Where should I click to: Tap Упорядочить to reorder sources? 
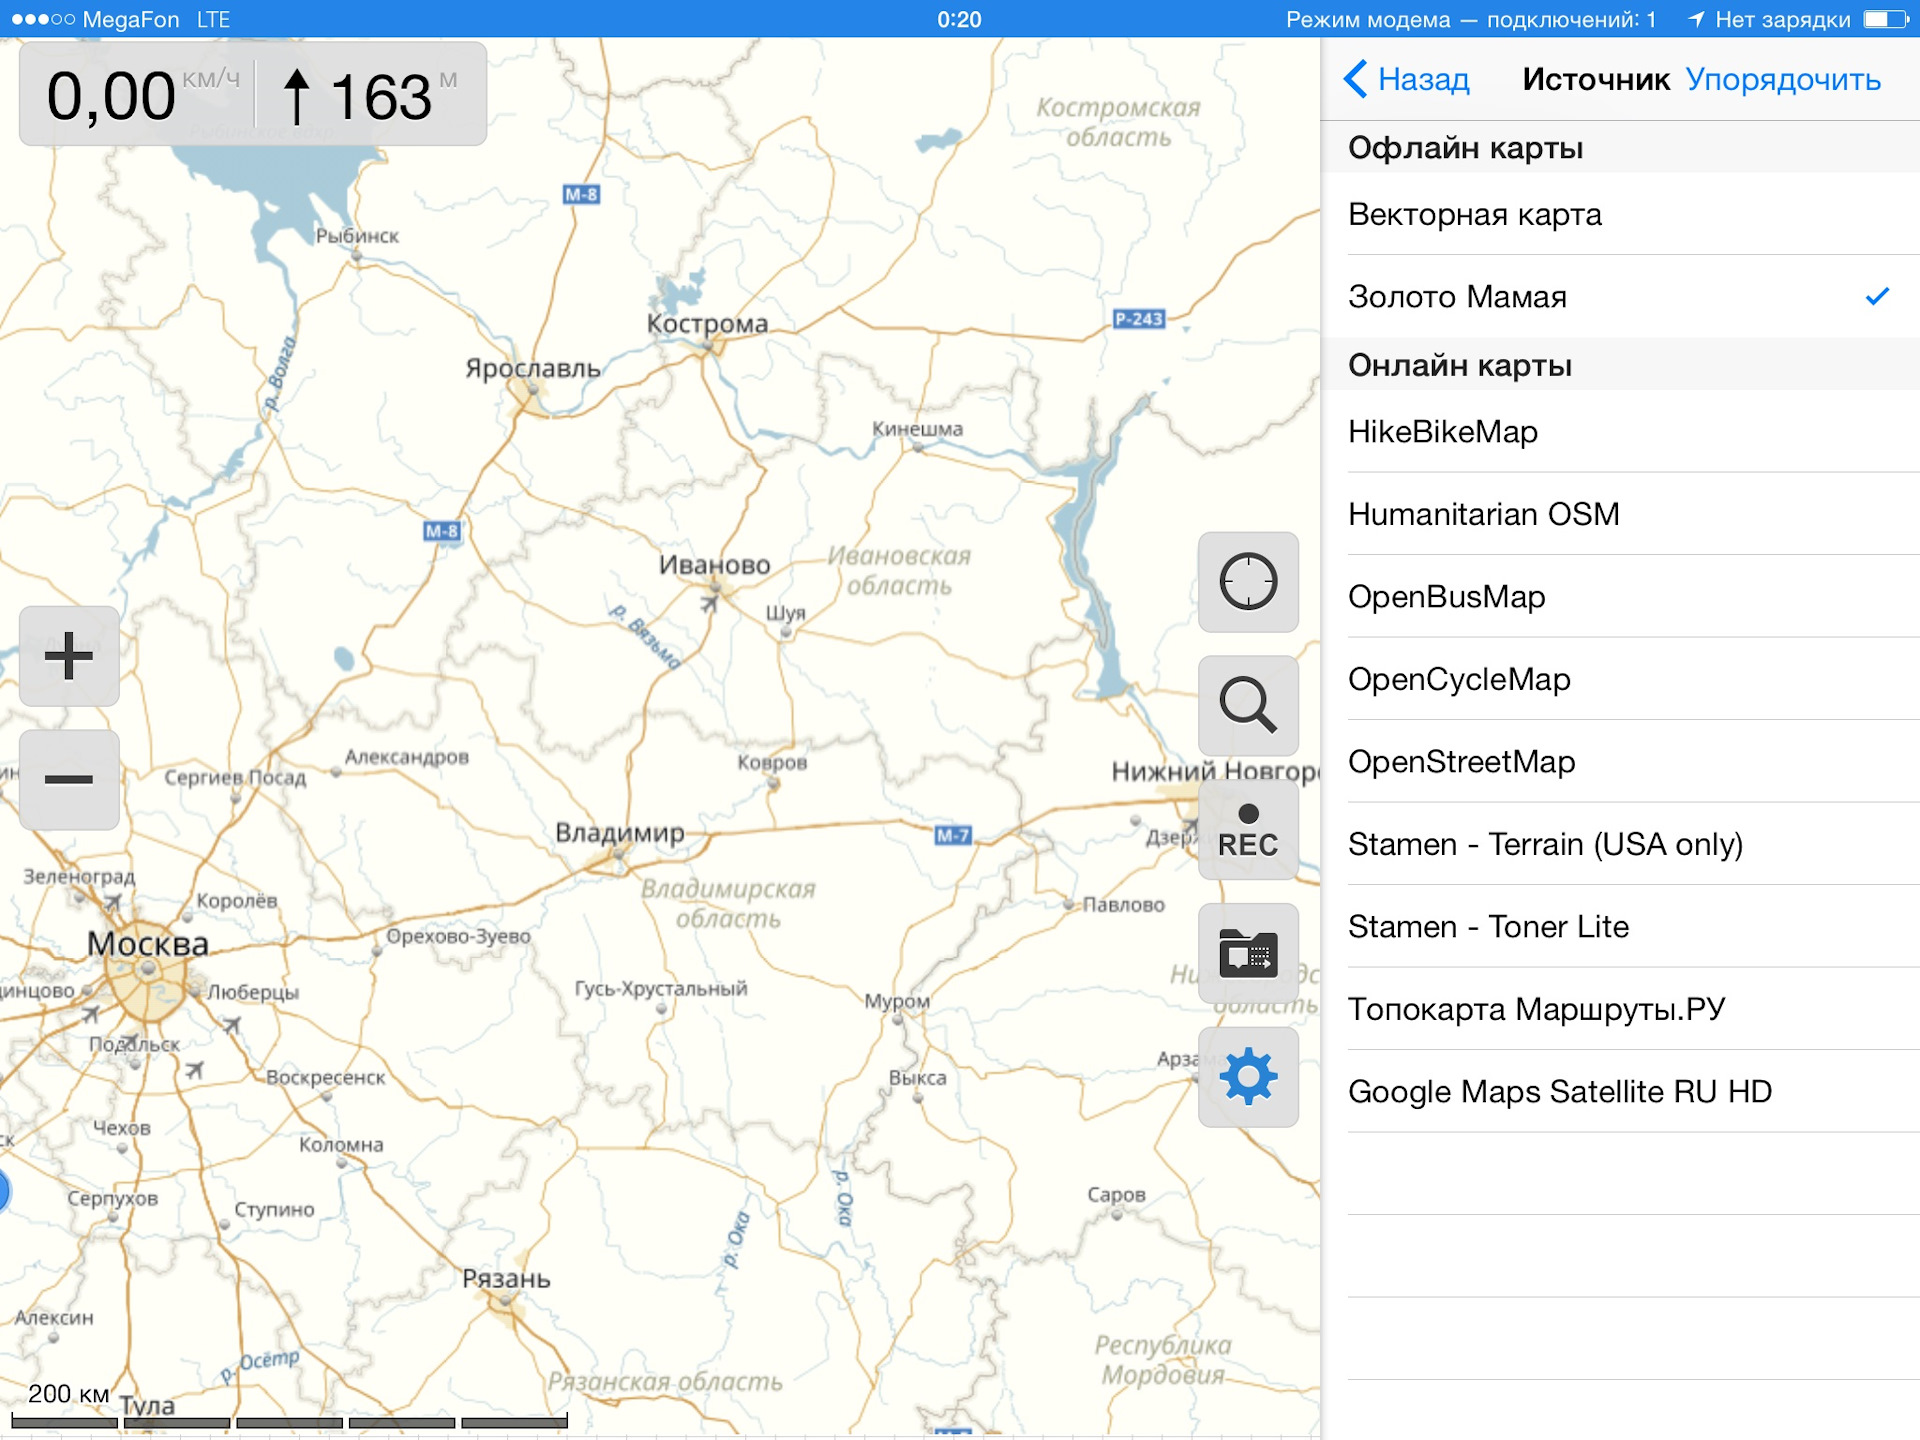(x=1783, y=79)
